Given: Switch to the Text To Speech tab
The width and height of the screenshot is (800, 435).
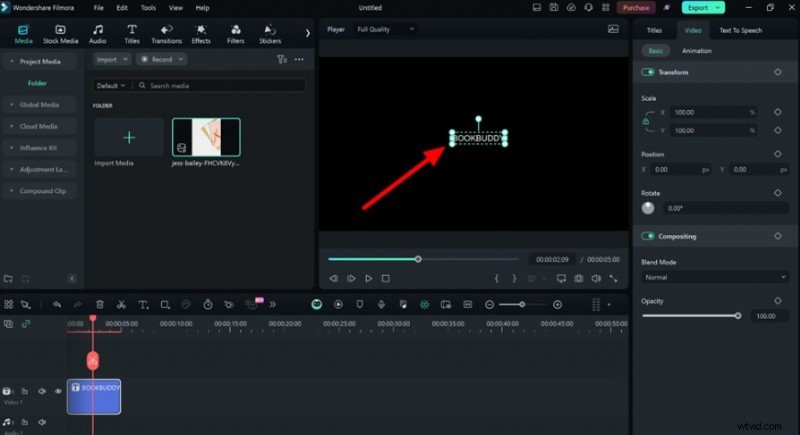Looking at the screenshot, I should pos(740,30).
